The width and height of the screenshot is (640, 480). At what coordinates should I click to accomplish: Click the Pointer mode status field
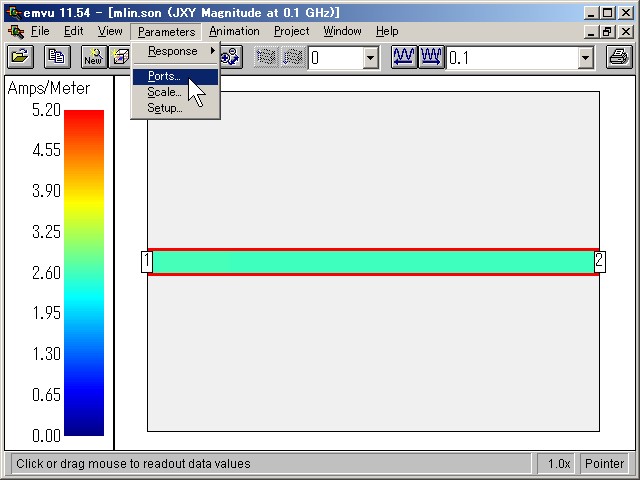[x=604, y=464]
